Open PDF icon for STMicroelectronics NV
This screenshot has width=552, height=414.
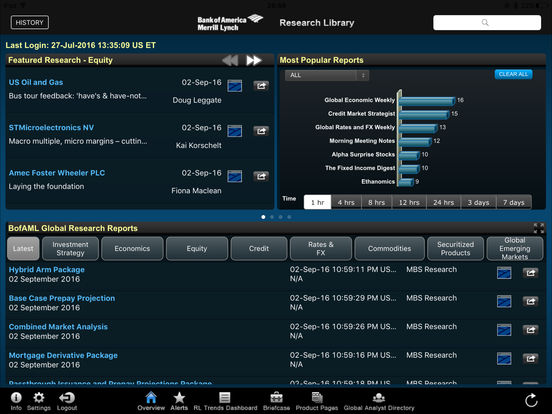234,131
